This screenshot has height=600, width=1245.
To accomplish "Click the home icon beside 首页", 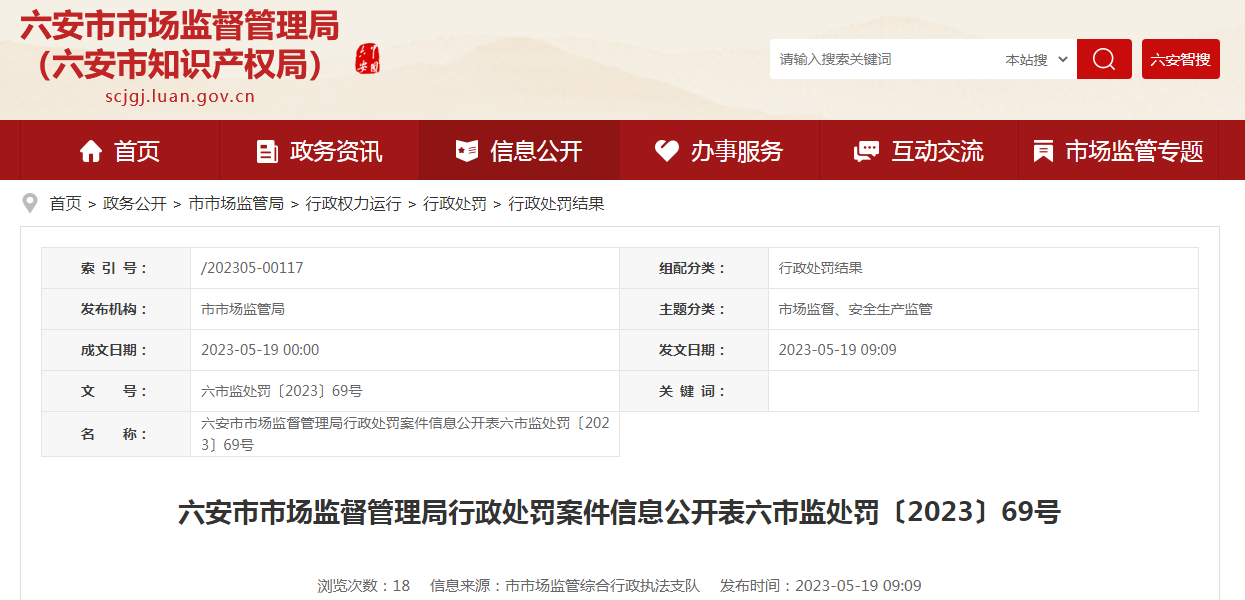I will coord(91,151).
